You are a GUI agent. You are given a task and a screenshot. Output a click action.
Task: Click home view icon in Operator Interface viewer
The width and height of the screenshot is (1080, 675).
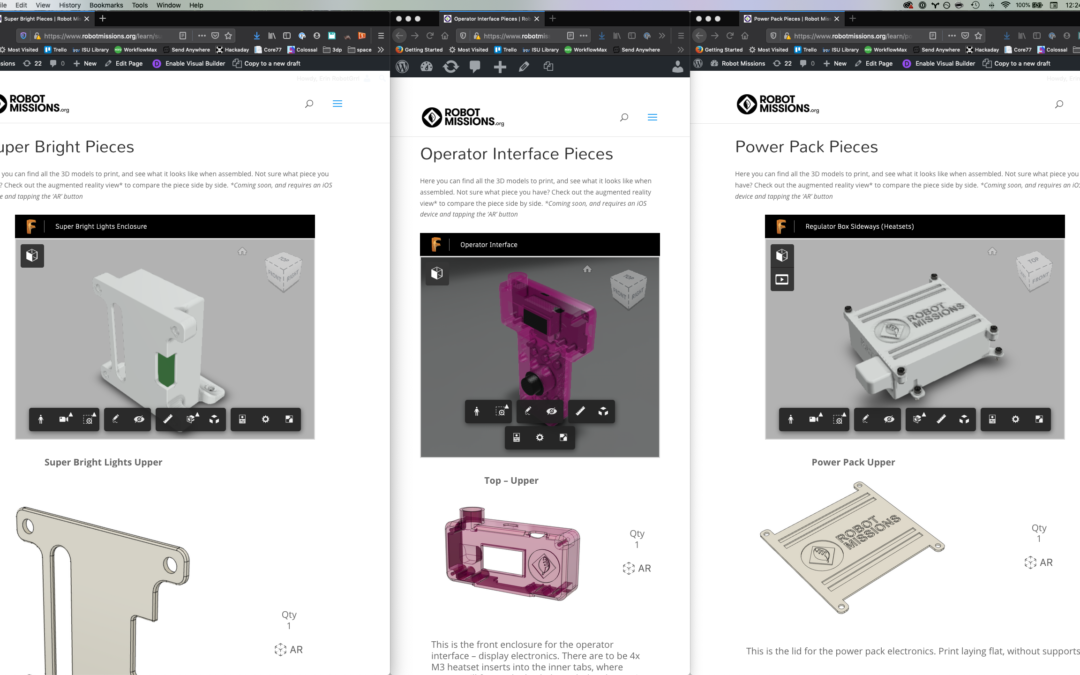(x=588, y=269)
